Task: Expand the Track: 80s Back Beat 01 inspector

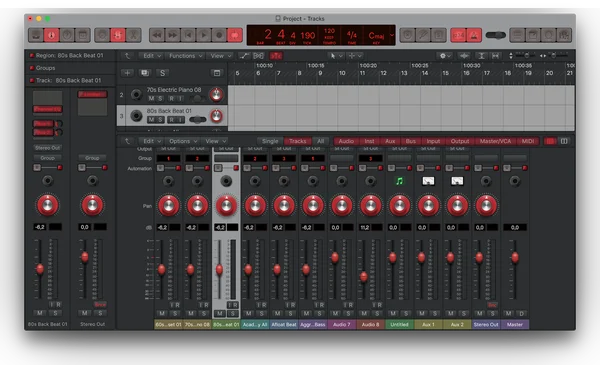Action: pyautogui.click(x=32, y=80)
